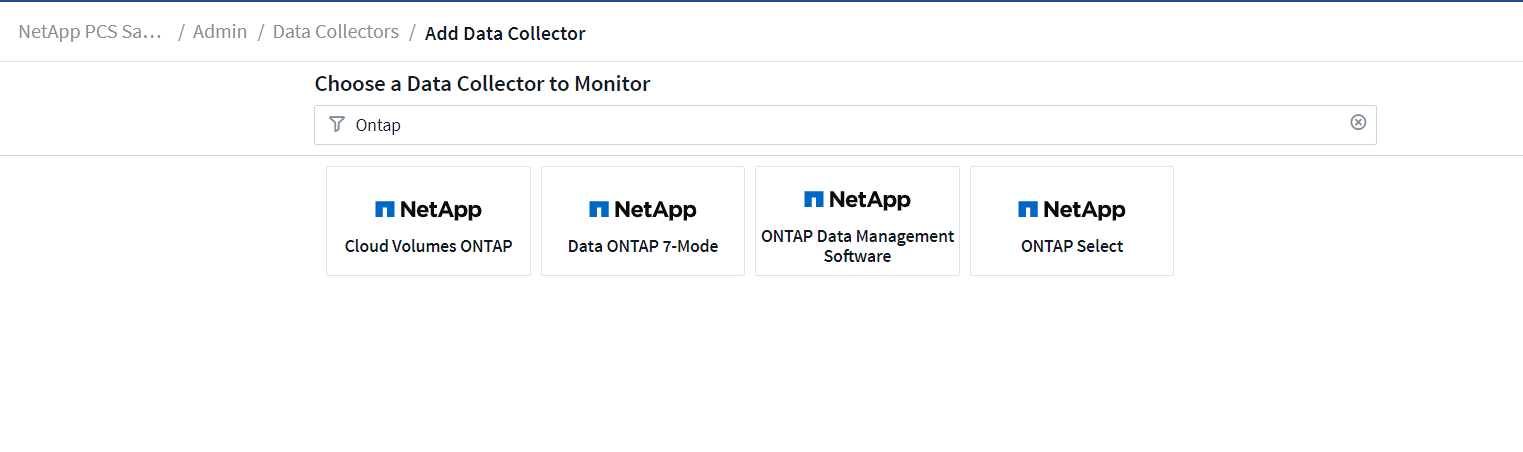1523x452 pixels.
Task: Click the blue logo mark on ONTAP Select tile
Action: point(1028,210)
